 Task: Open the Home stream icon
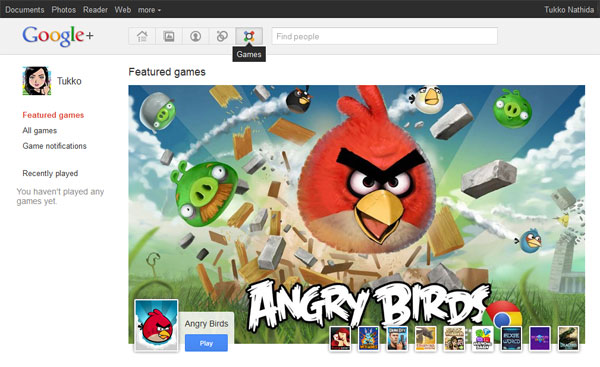[142, 36]
